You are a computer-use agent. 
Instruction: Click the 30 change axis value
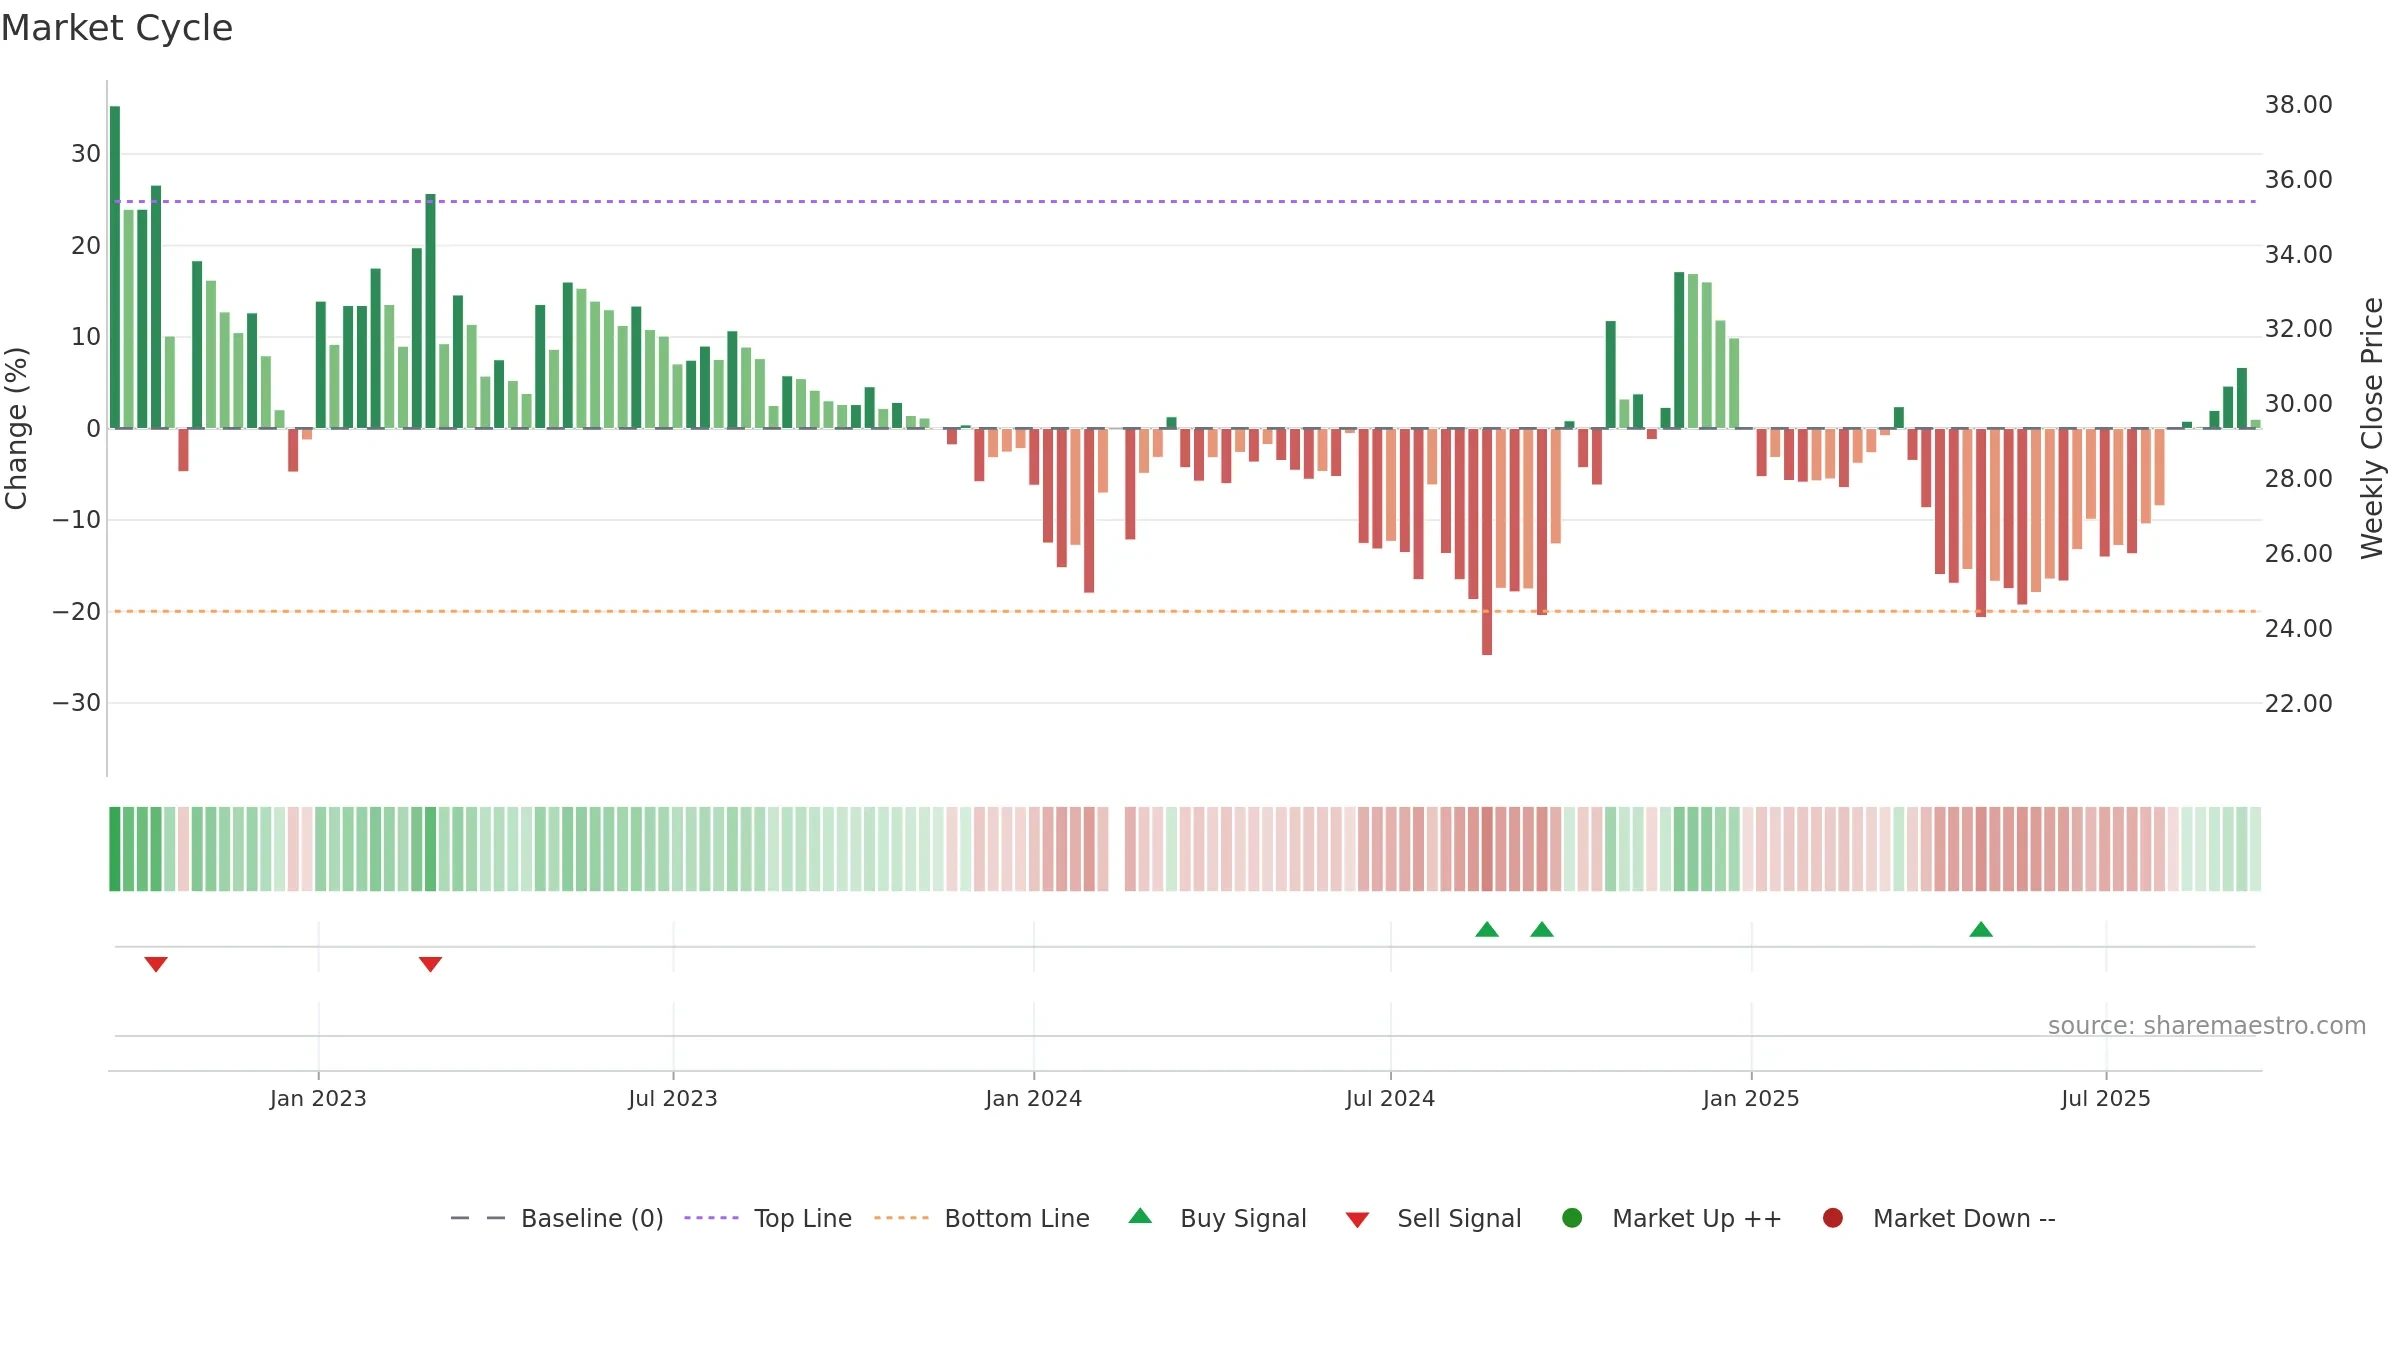pos(86,154)
